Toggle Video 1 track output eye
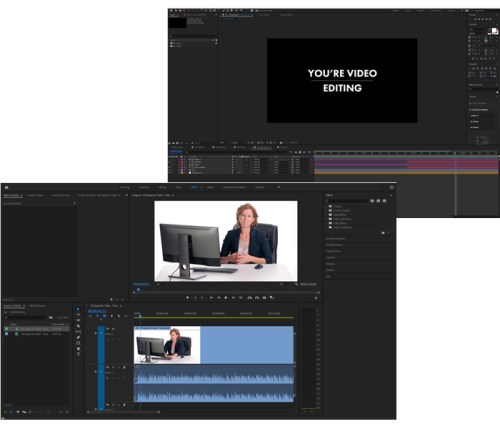Screen dimensions: 500x429 click(113, 329)
